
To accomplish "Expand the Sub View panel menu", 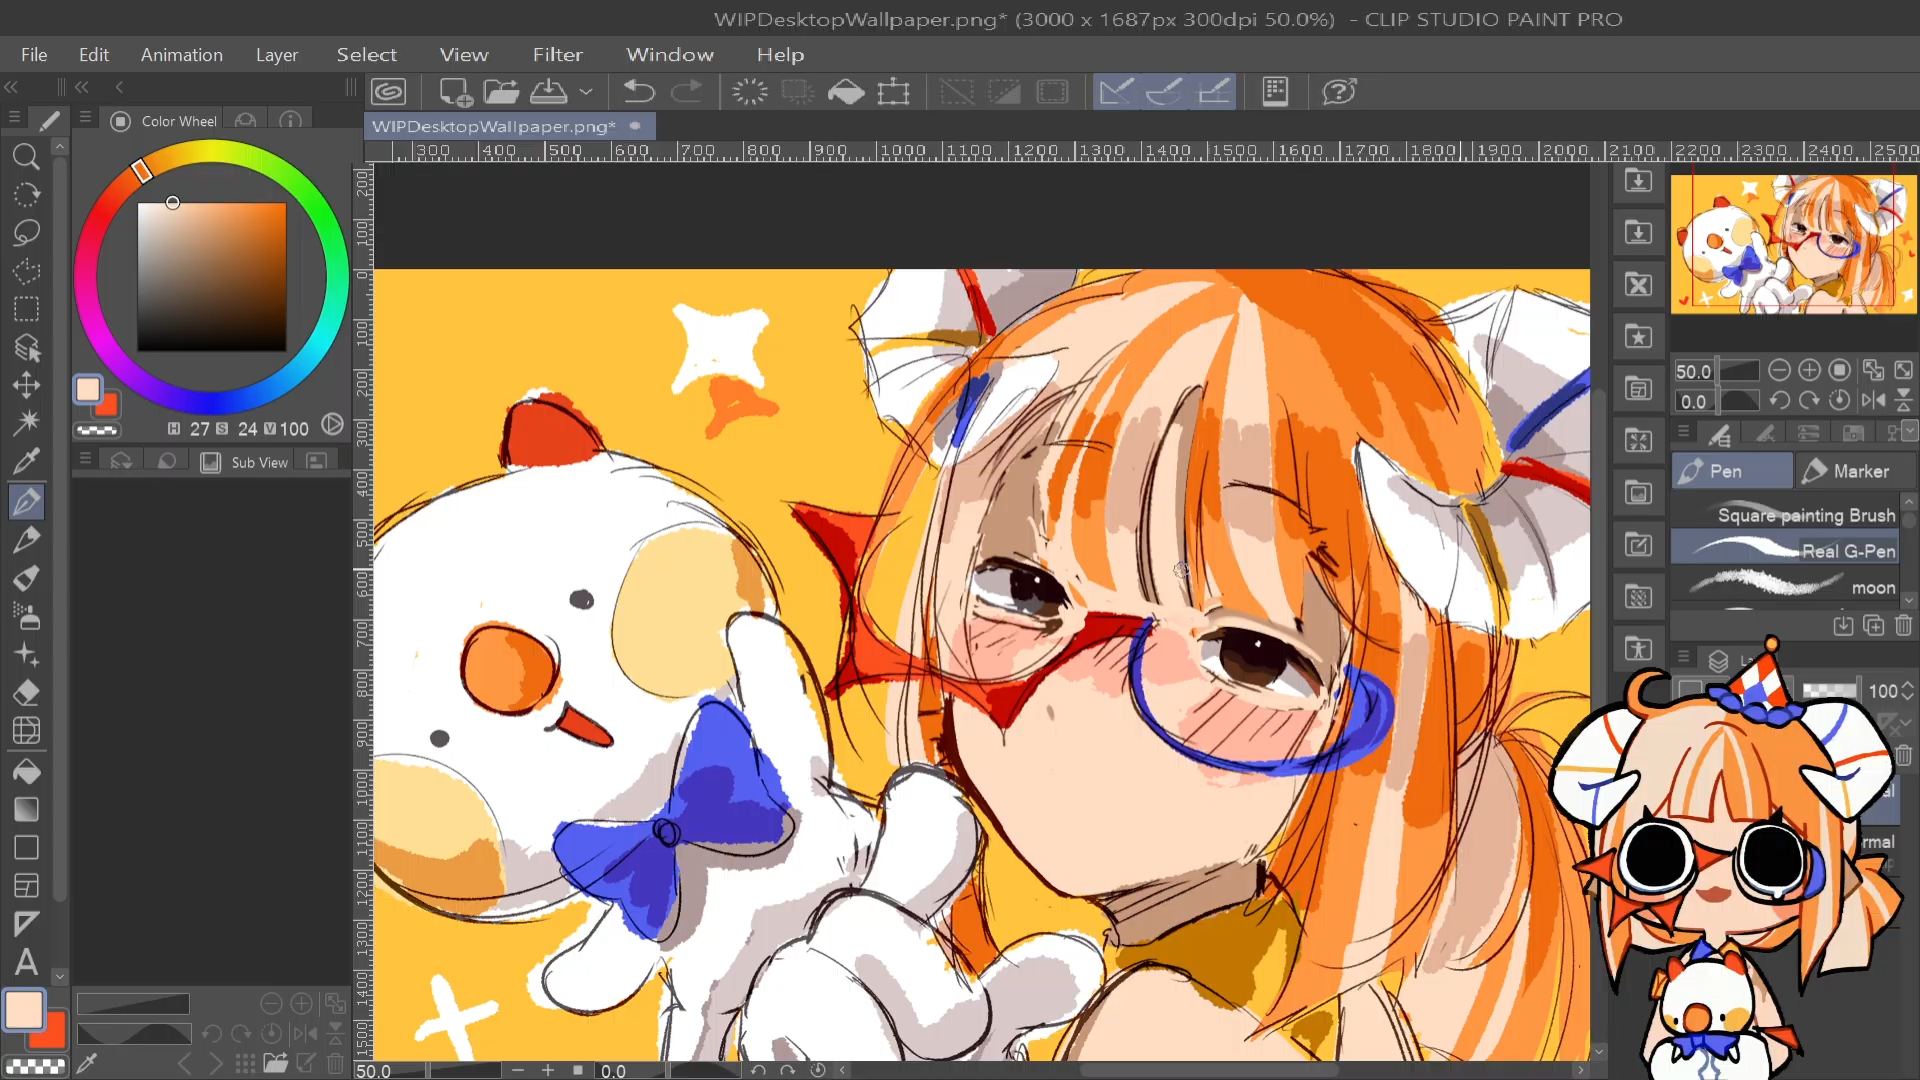I will point(85,460).
